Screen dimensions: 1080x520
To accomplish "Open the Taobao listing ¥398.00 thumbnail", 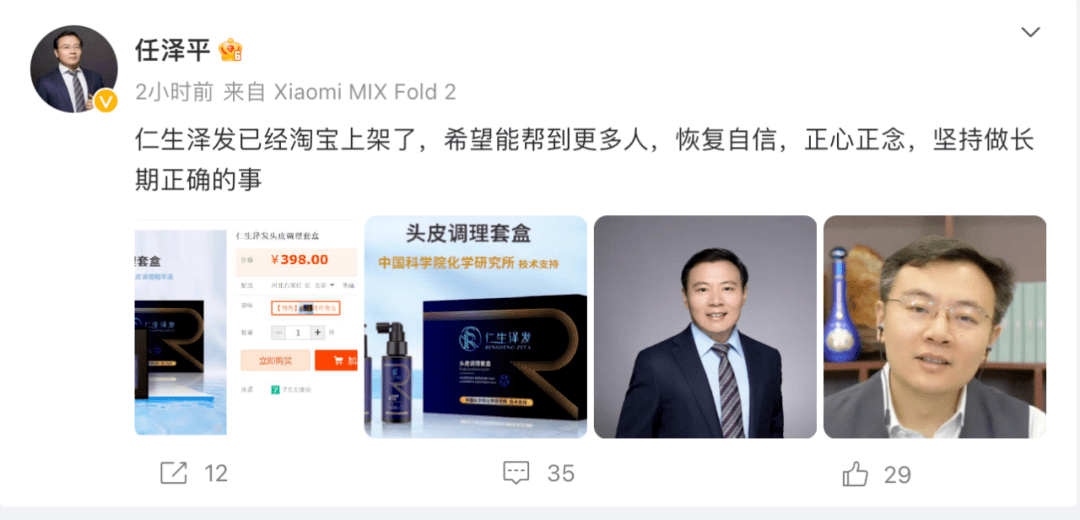I will 246,326.
